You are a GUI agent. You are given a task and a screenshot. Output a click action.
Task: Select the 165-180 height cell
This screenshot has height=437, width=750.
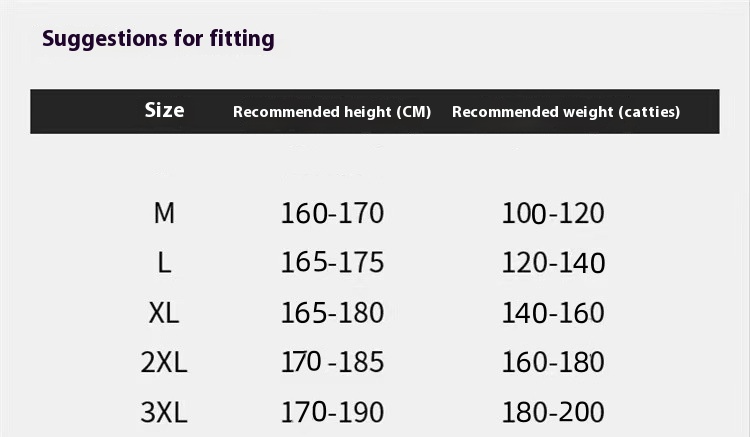[332, 313]
